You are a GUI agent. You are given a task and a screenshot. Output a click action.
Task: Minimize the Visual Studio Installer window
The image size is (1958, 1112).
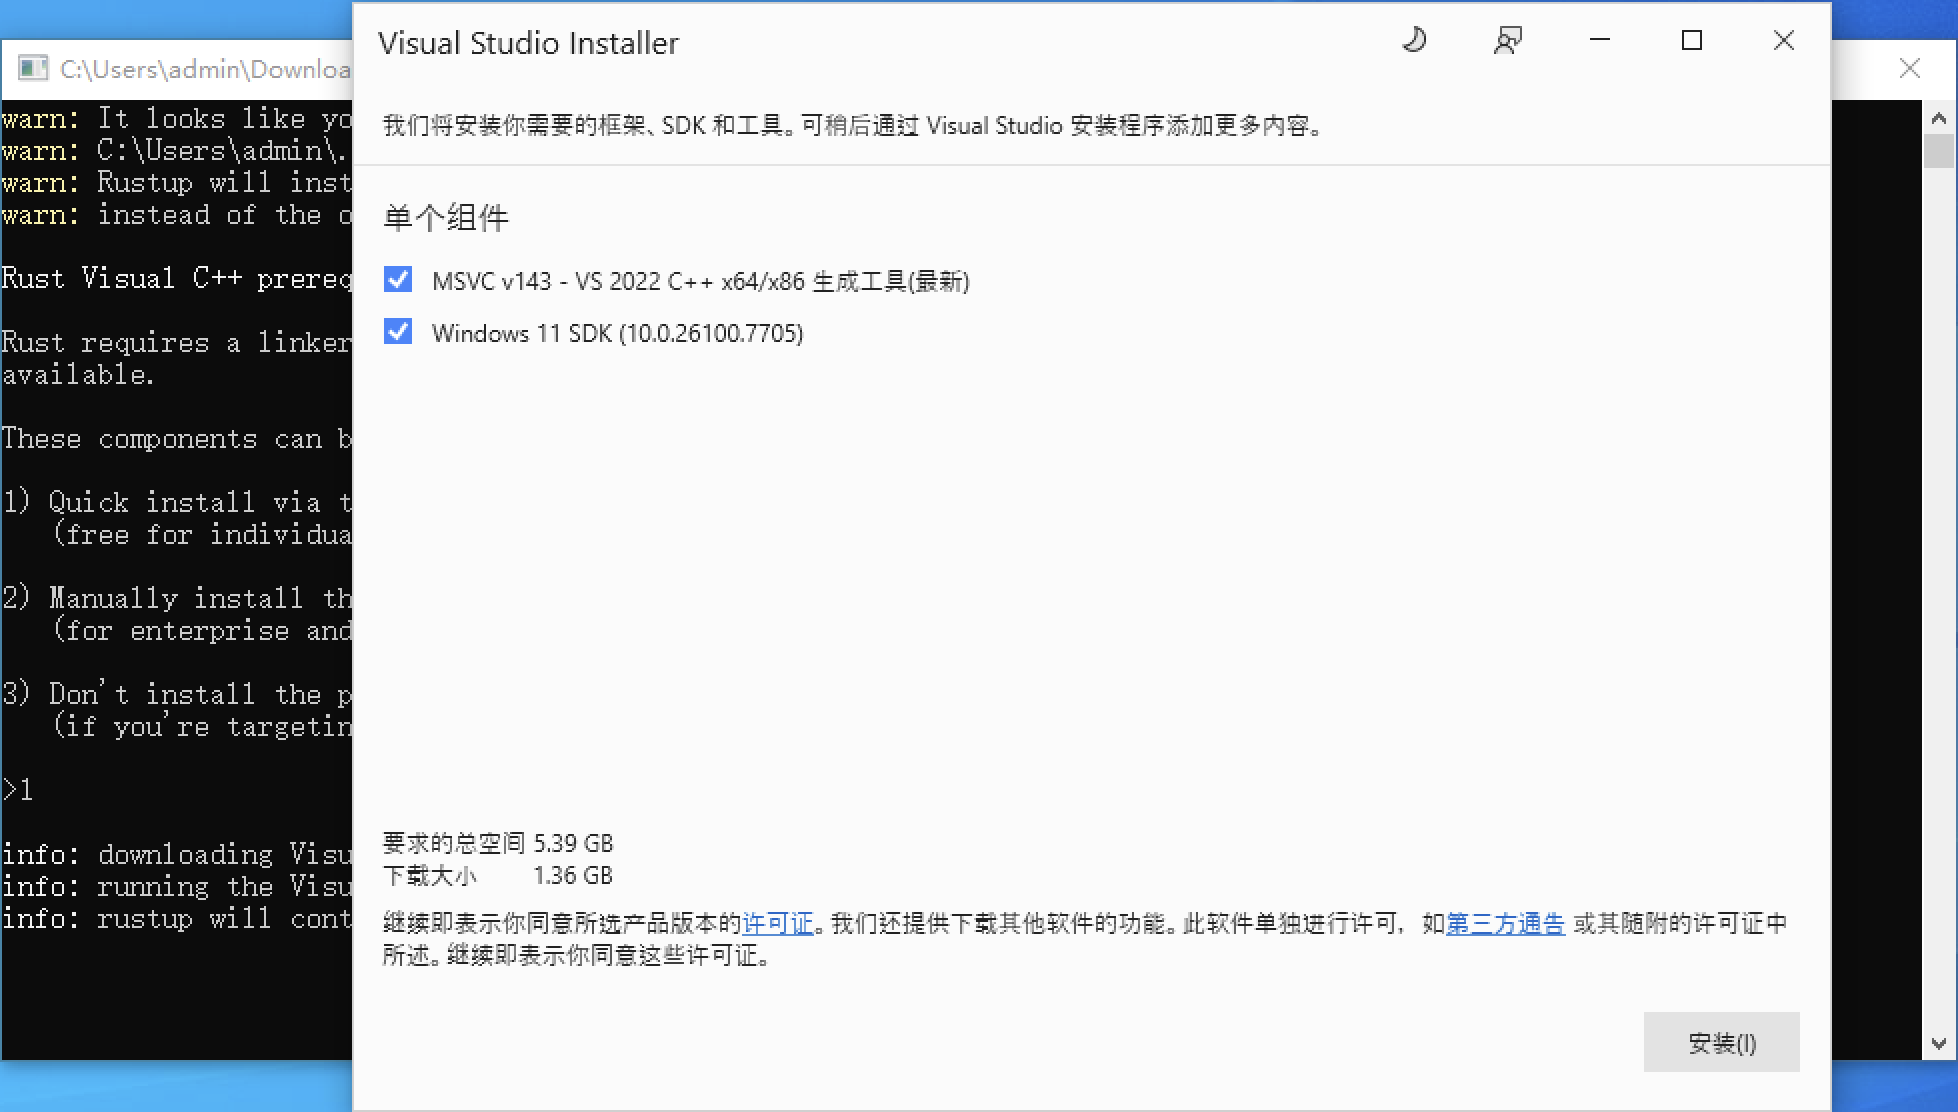tap(1600, 40)
